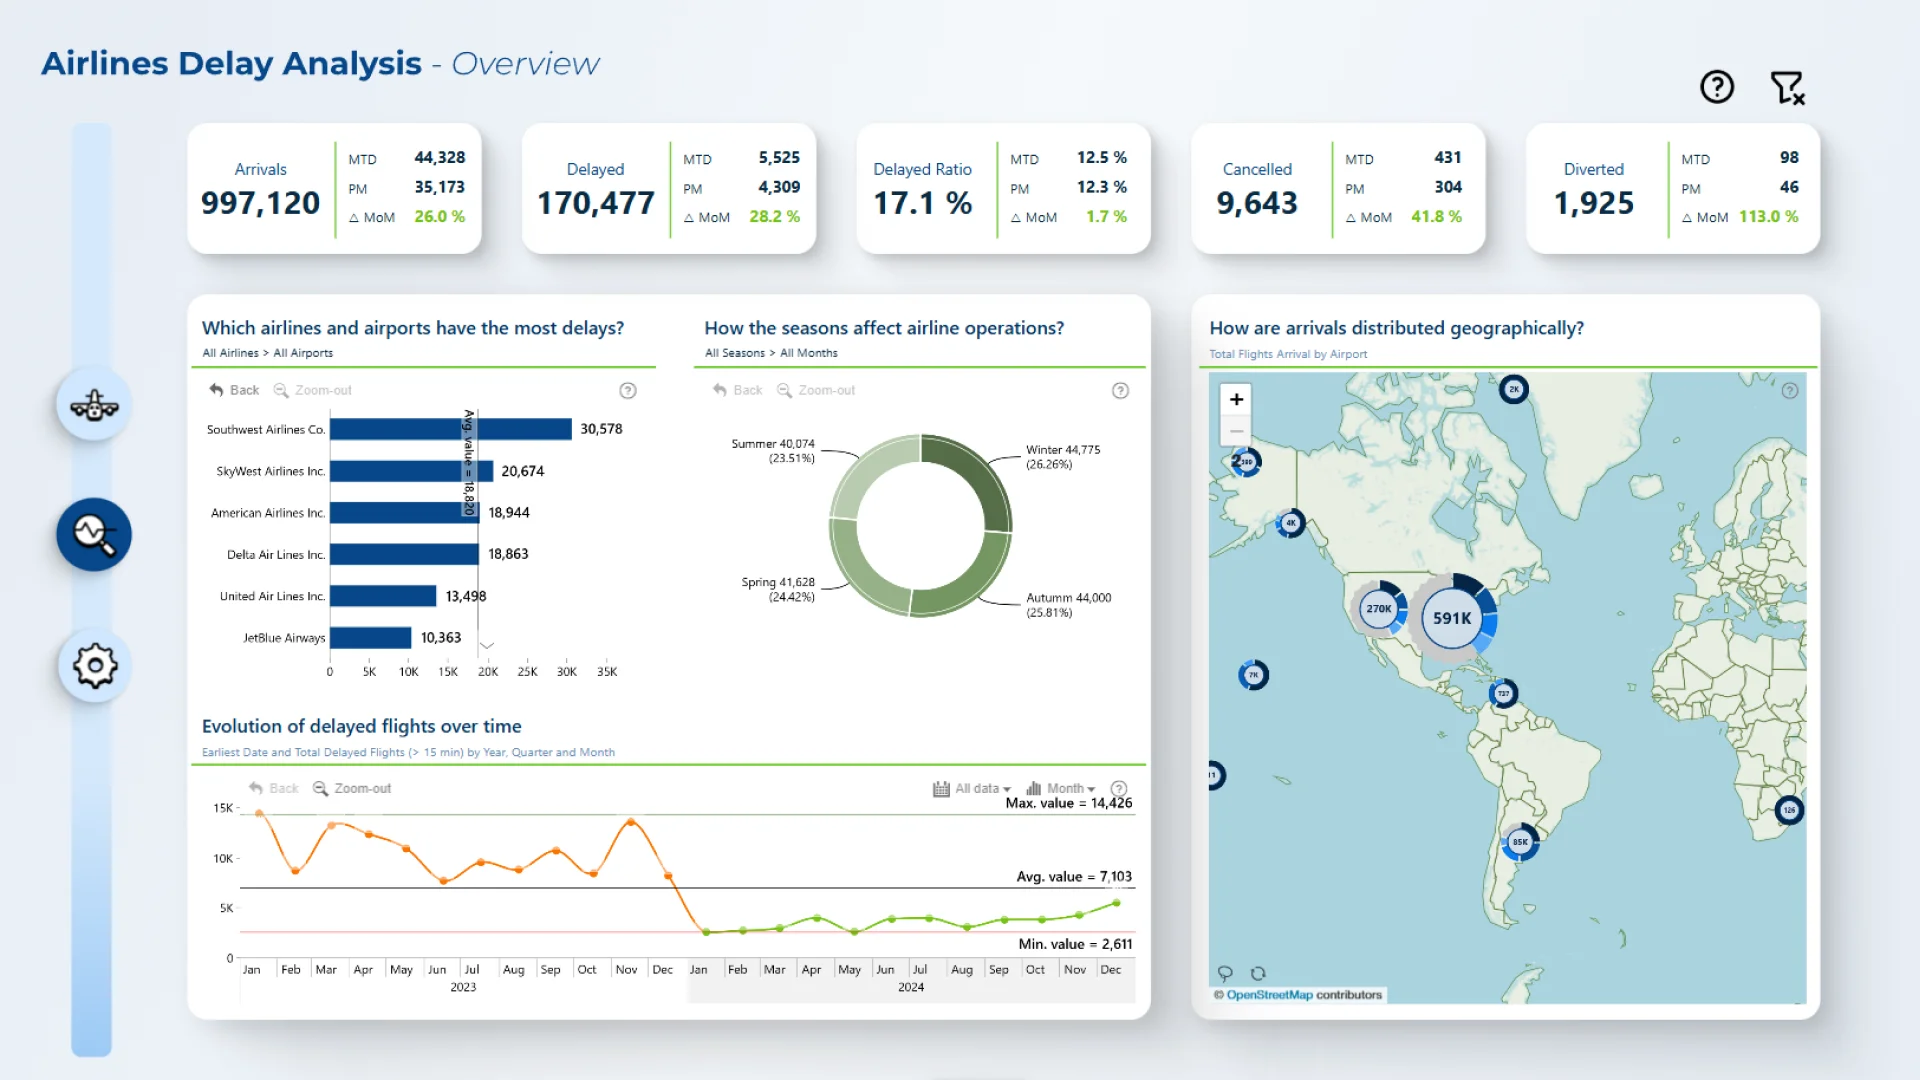Click the final Dec 2024 data point

click(x=1117, y=903)
